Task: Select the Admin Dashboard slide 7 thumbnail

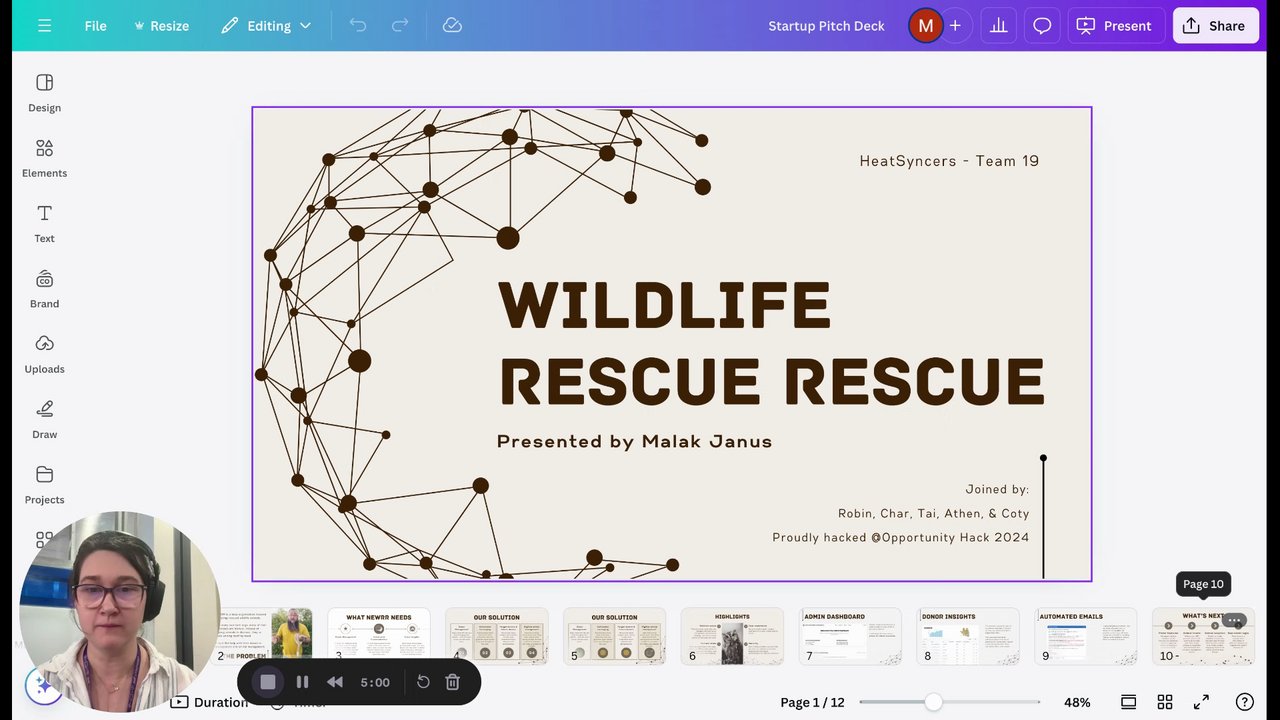Action: 851,636
